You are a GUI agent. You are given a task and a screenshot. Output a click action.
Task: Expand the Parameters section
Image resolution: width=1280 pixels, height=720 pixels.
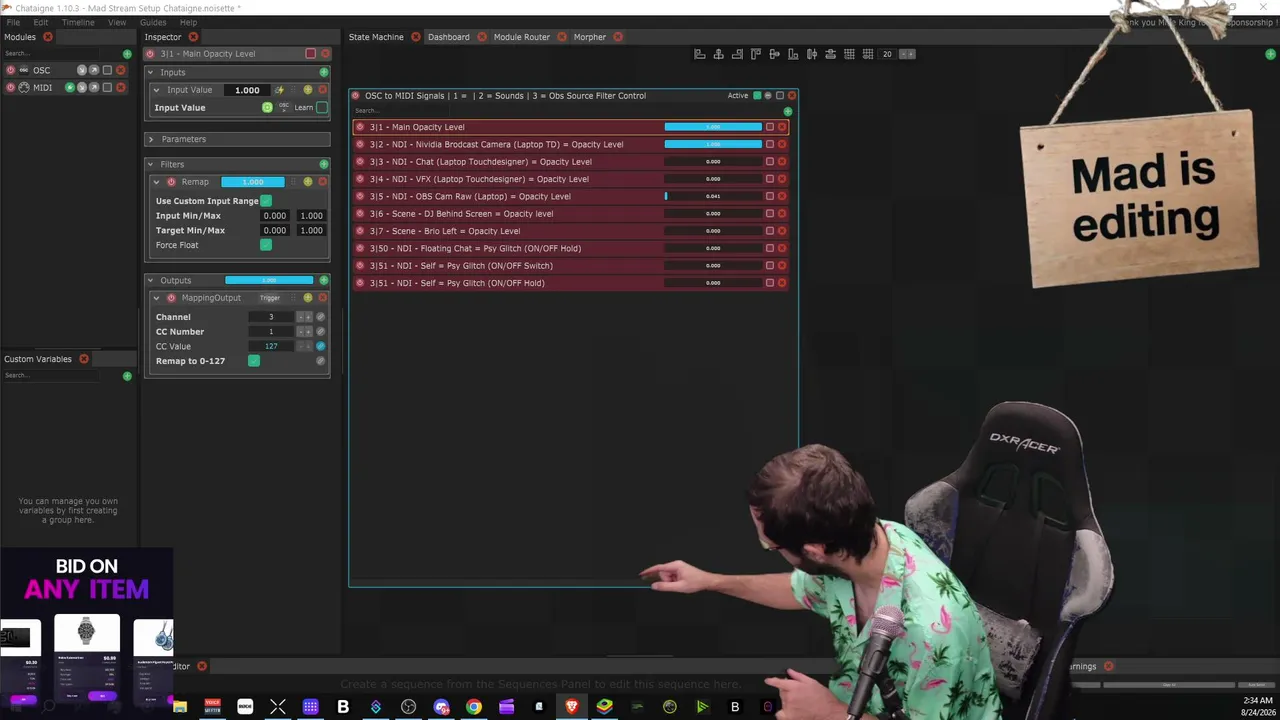pos(151,139)
